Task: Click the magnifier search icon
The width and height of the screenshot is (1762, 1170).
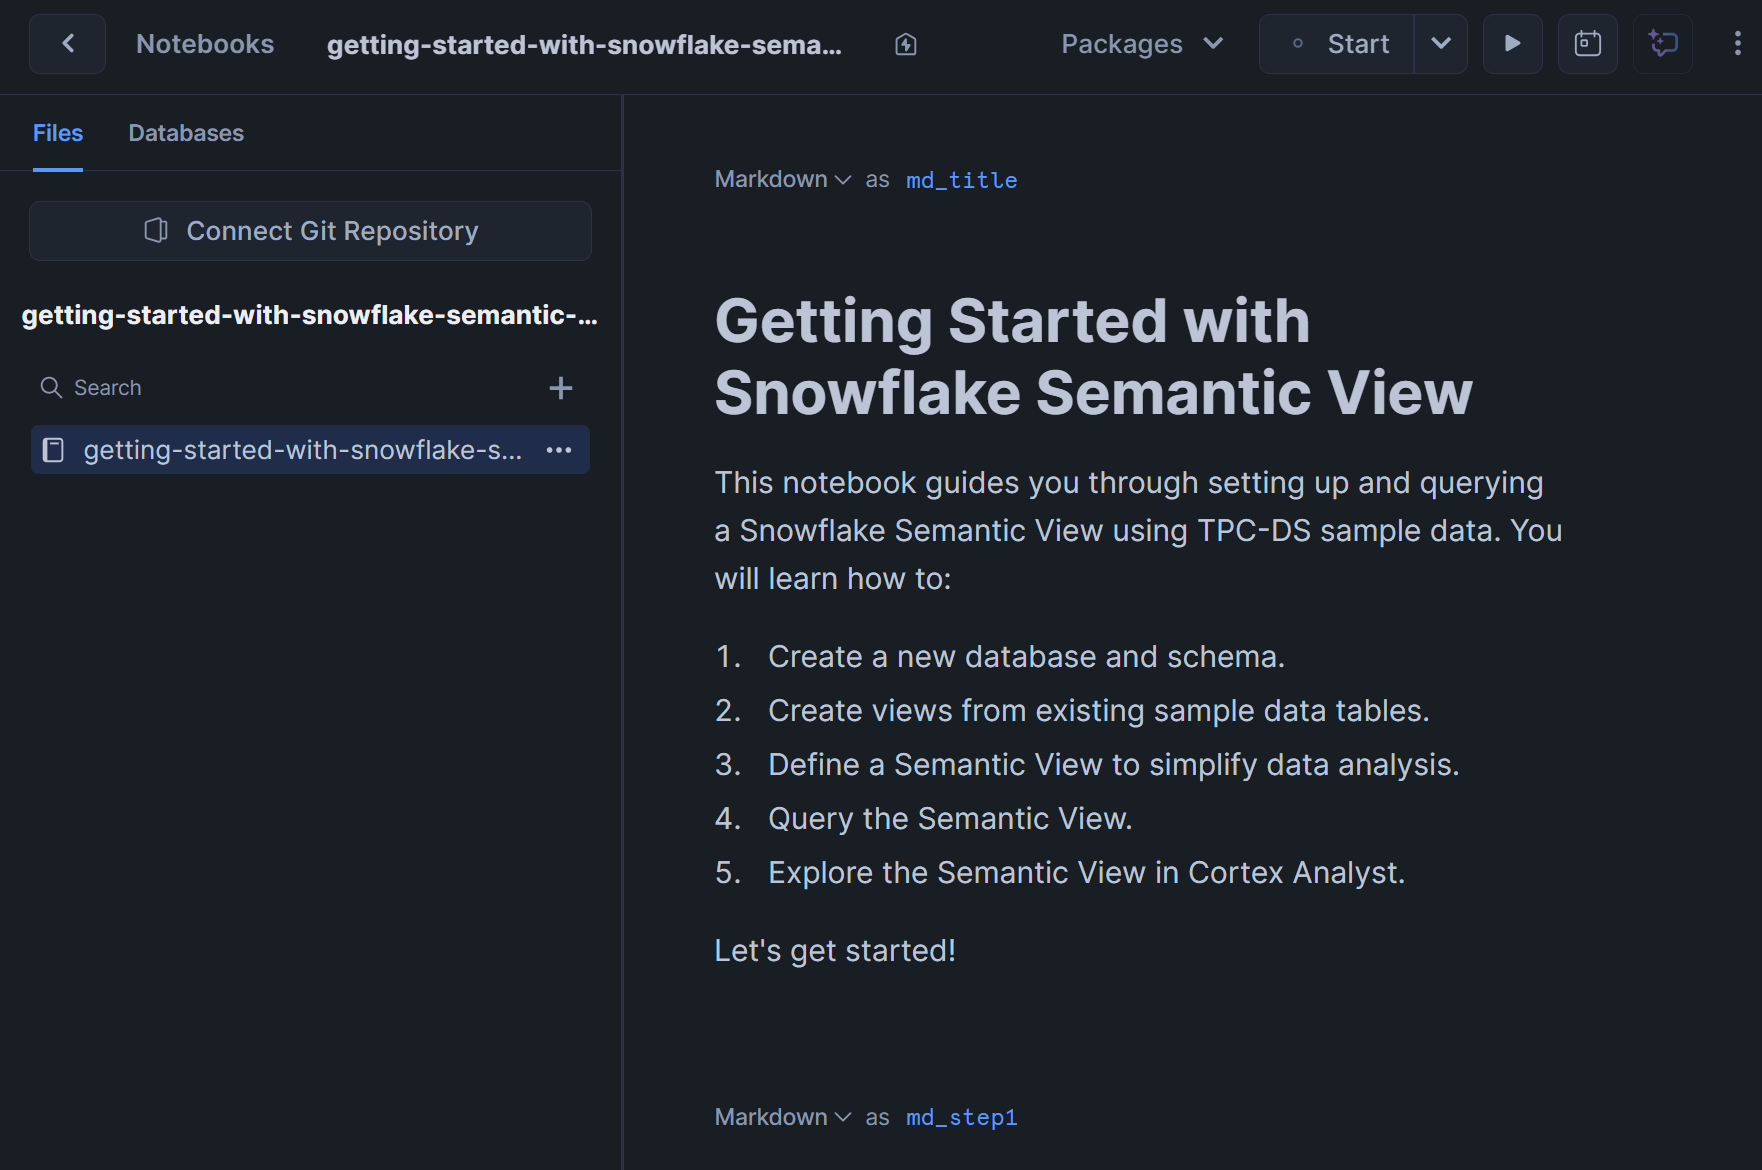Action: 51,388
